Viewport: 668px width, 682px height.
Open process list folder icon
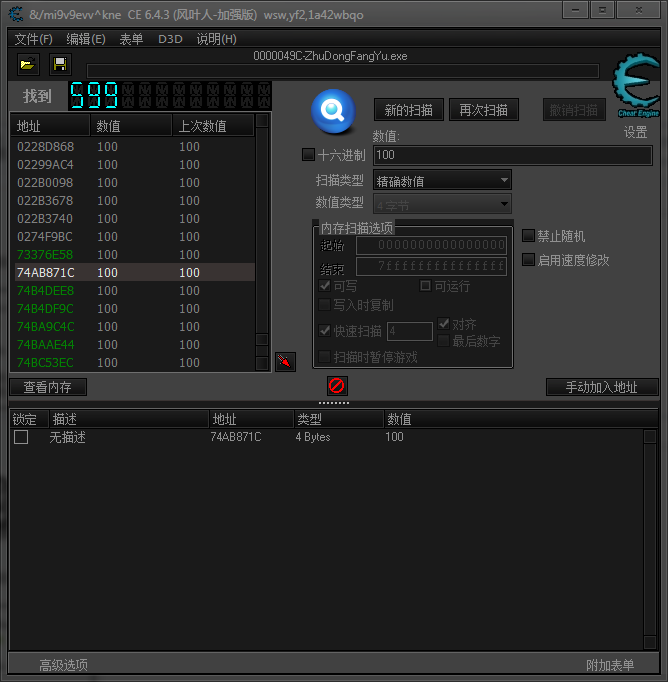click(28, 65)
